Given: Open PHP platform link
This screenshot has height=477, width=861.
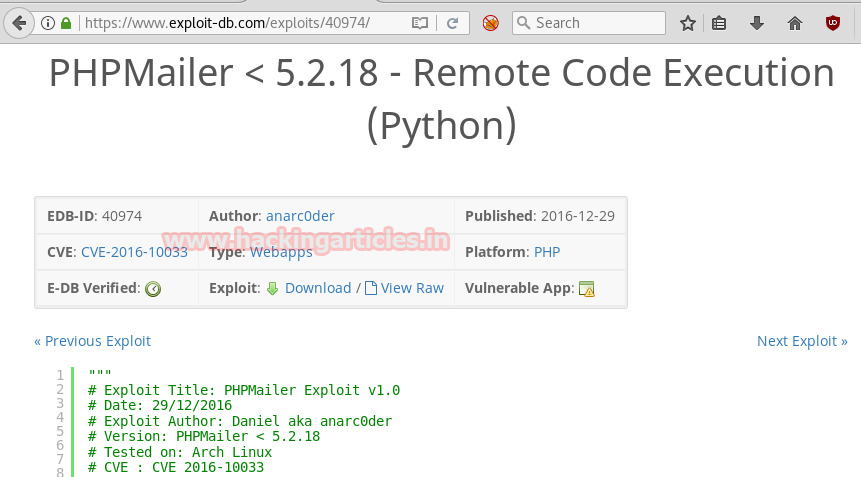Looking at the screenshot, I should click(547, 252).
